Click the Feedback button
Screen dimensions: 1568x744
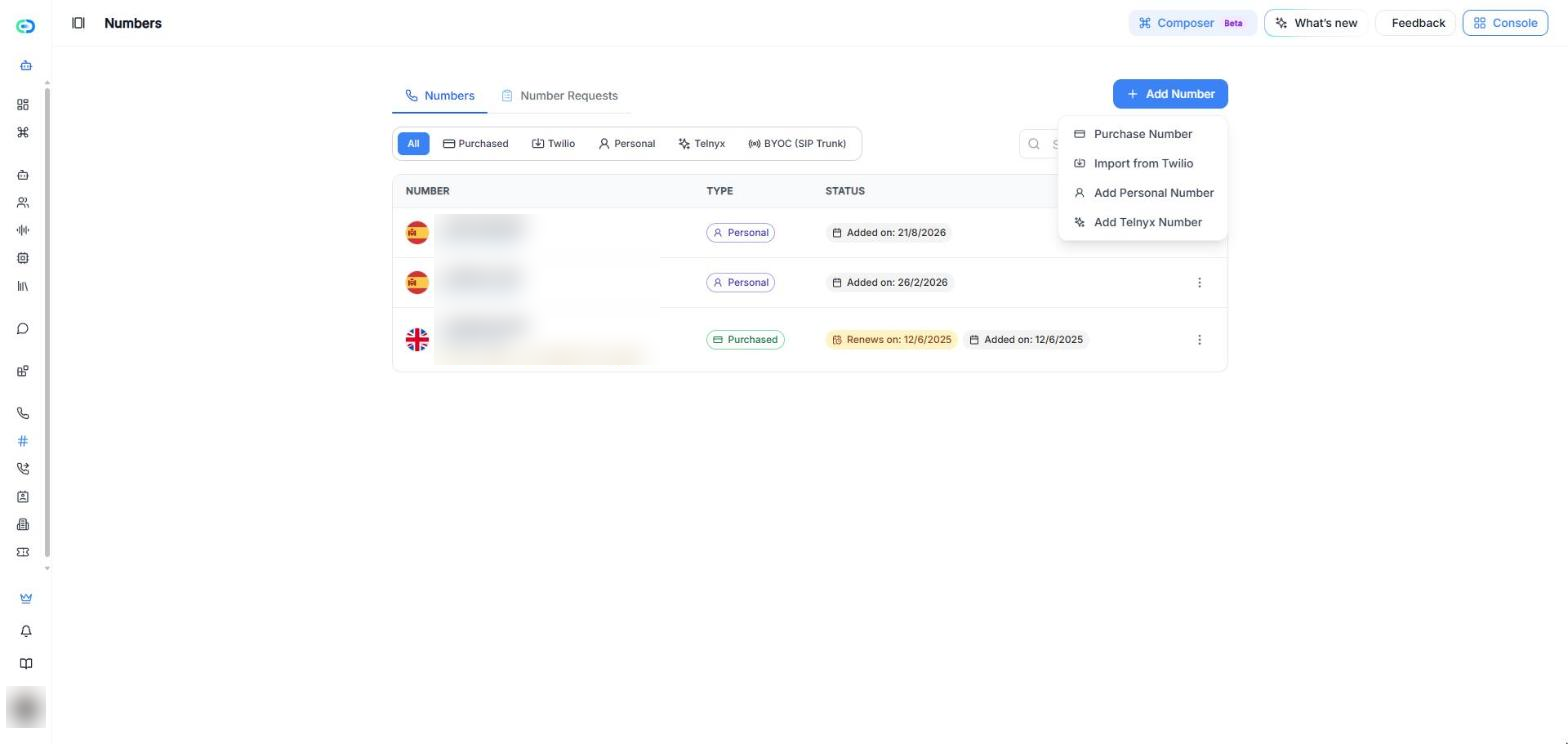click(x=1416, y=23)
